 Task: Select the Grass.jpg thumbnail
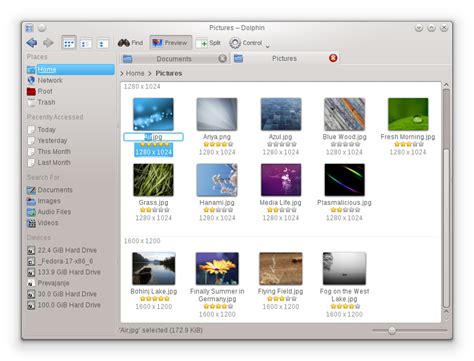[x=153, y=180]
